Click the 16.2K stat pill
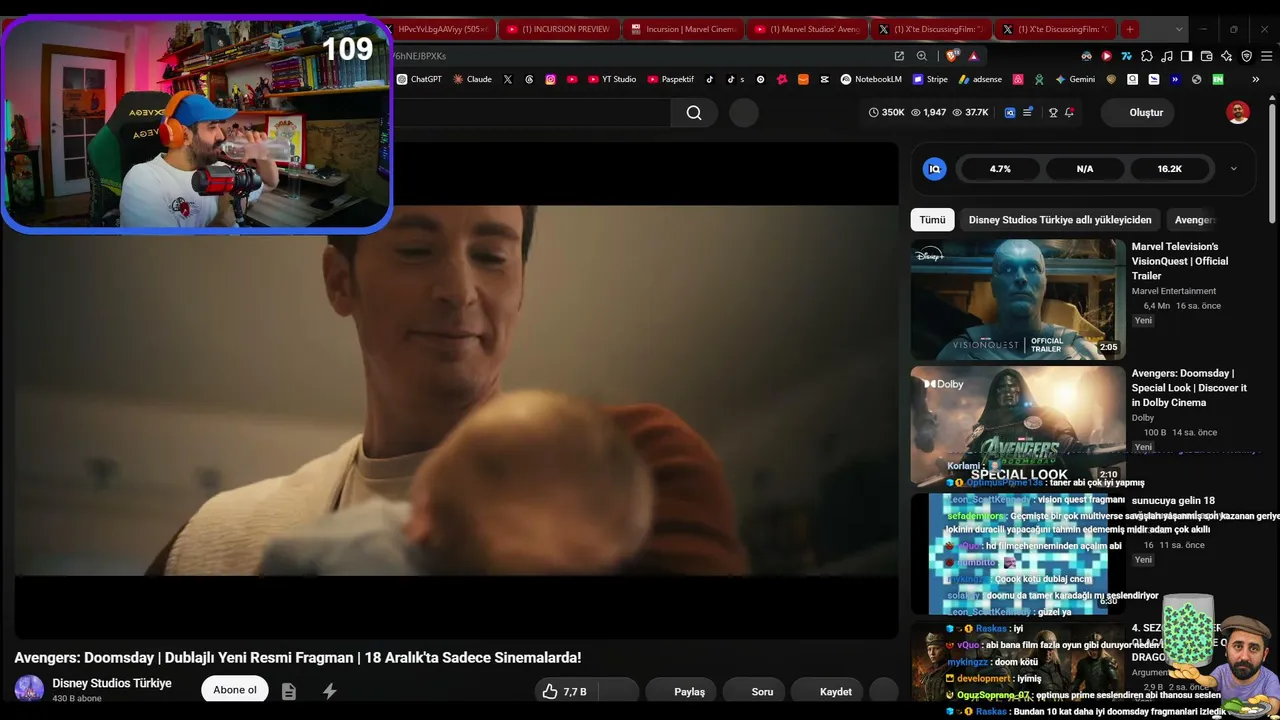 coord(1170,169)
